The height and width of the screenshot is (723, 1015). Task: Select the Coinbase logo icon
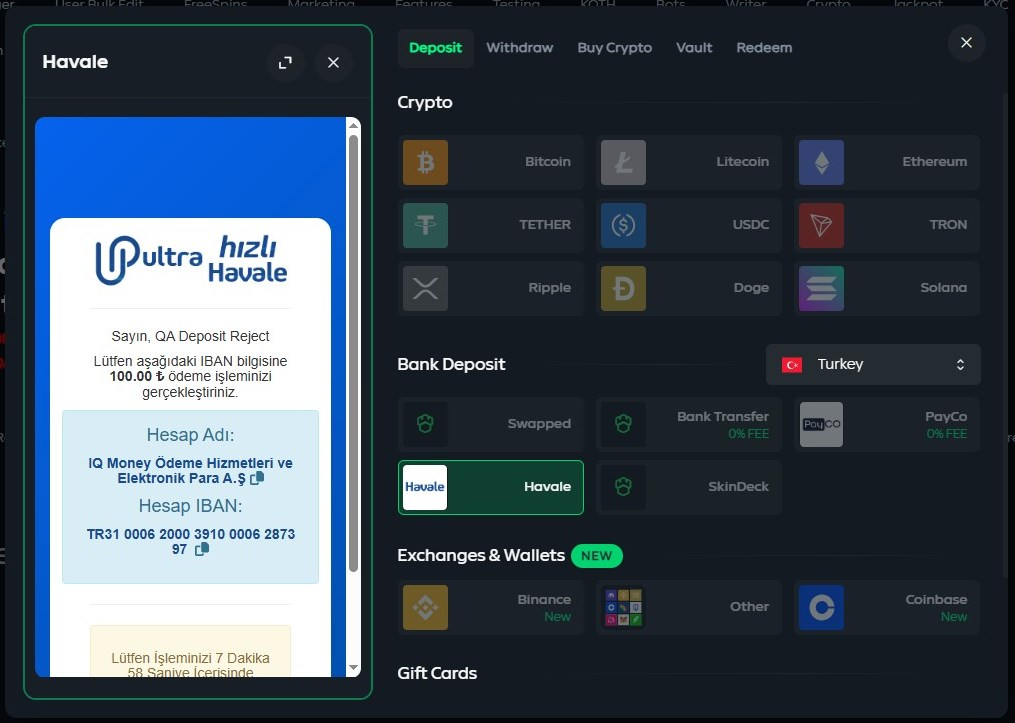tap(821, 607)
